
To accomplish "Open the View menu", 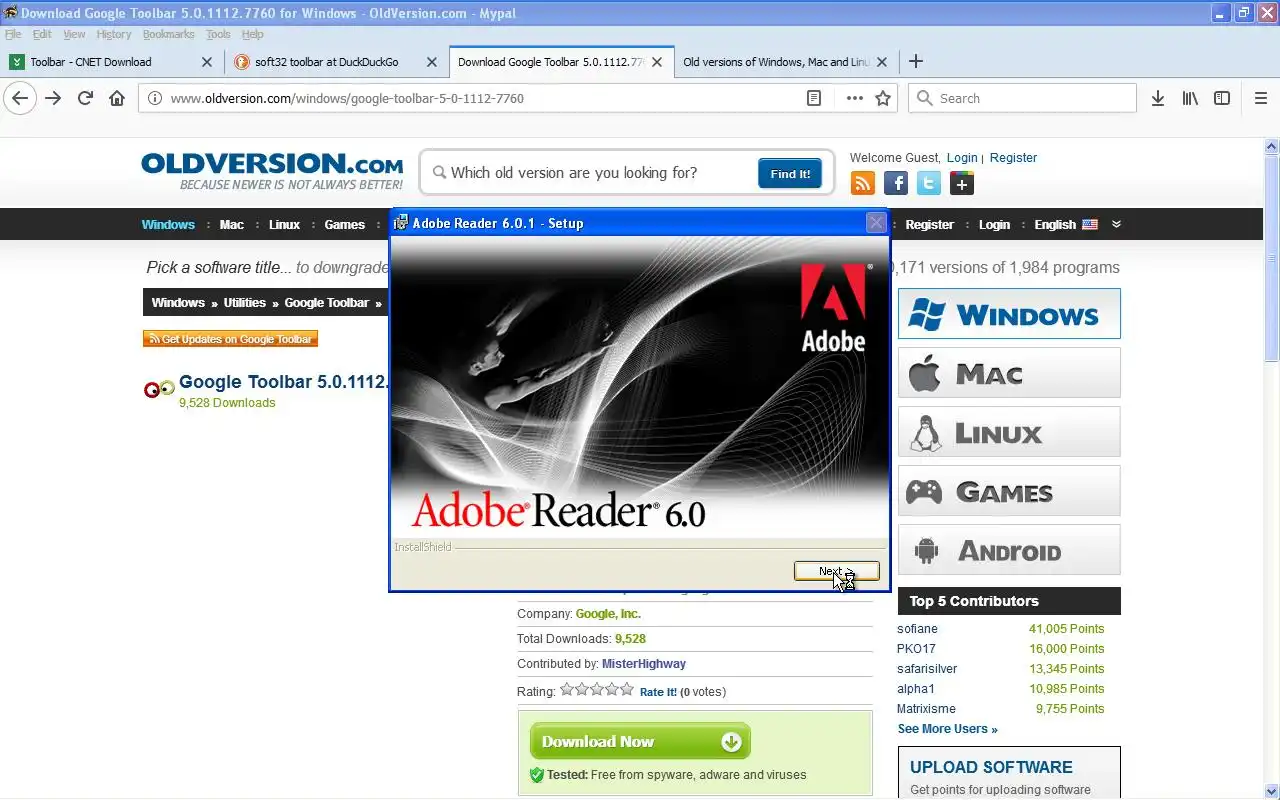I will point(74,34).
